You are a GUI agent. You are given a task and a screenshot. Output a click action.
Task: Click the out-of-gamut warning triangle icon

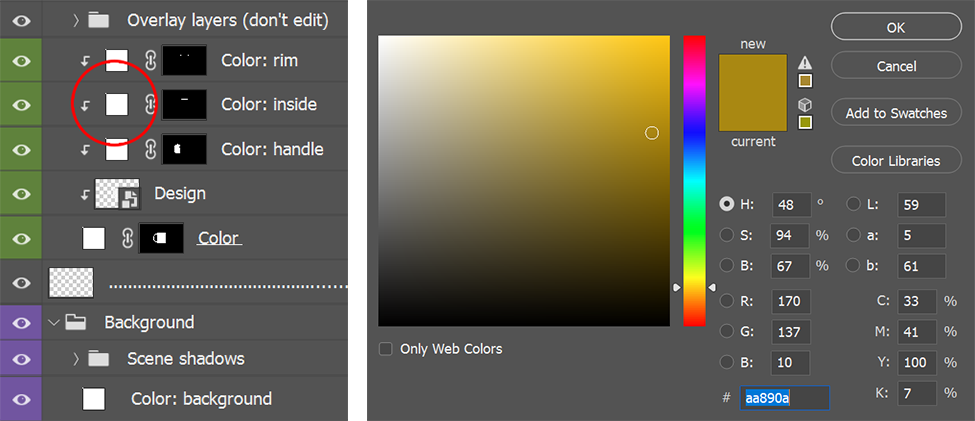click(x=805, y=62)
